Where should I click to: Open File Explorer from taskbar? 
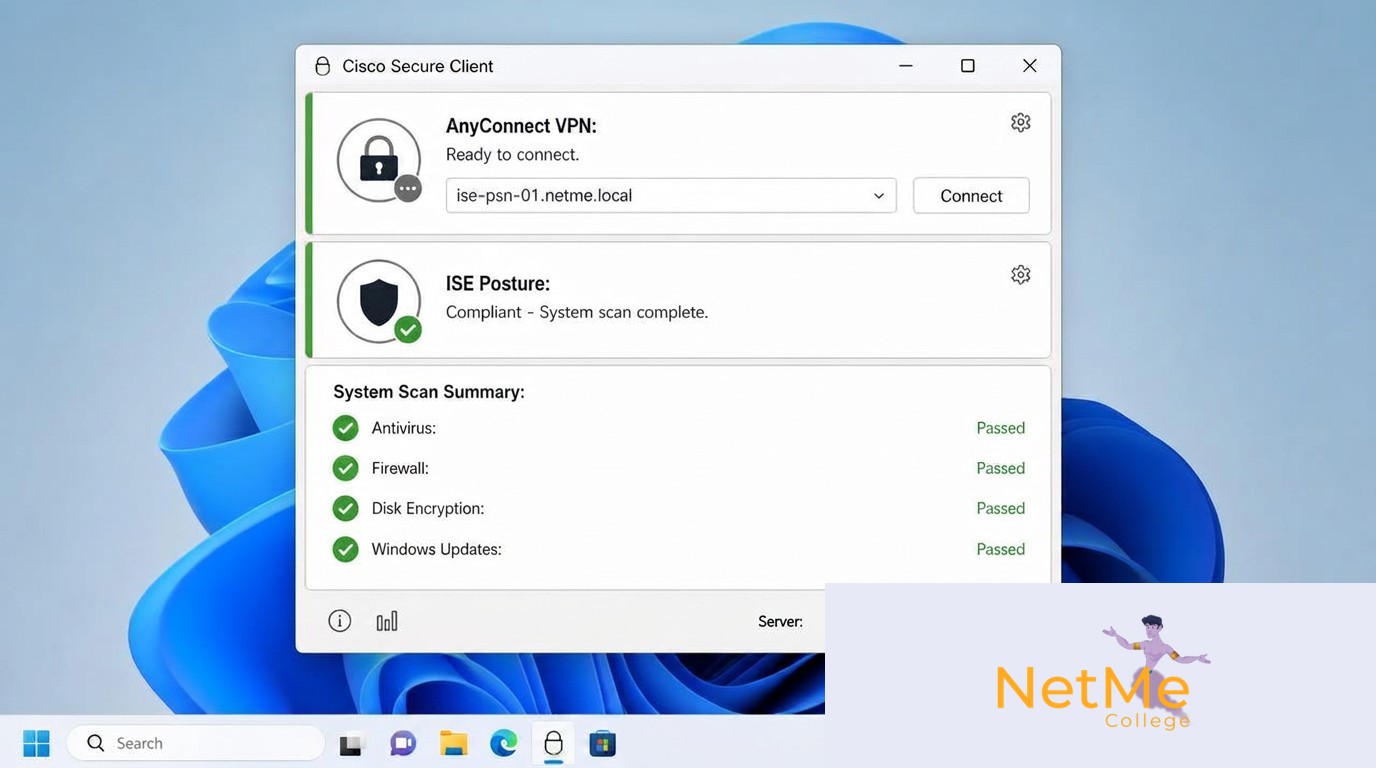[453, 743]
